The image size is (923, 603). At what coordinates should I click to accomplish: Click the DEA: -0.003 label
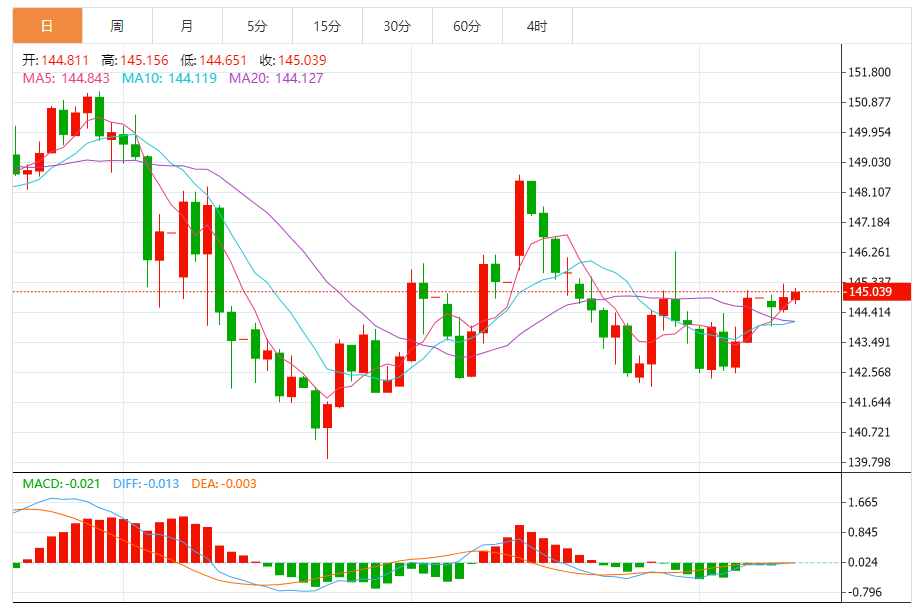[224, 484]
